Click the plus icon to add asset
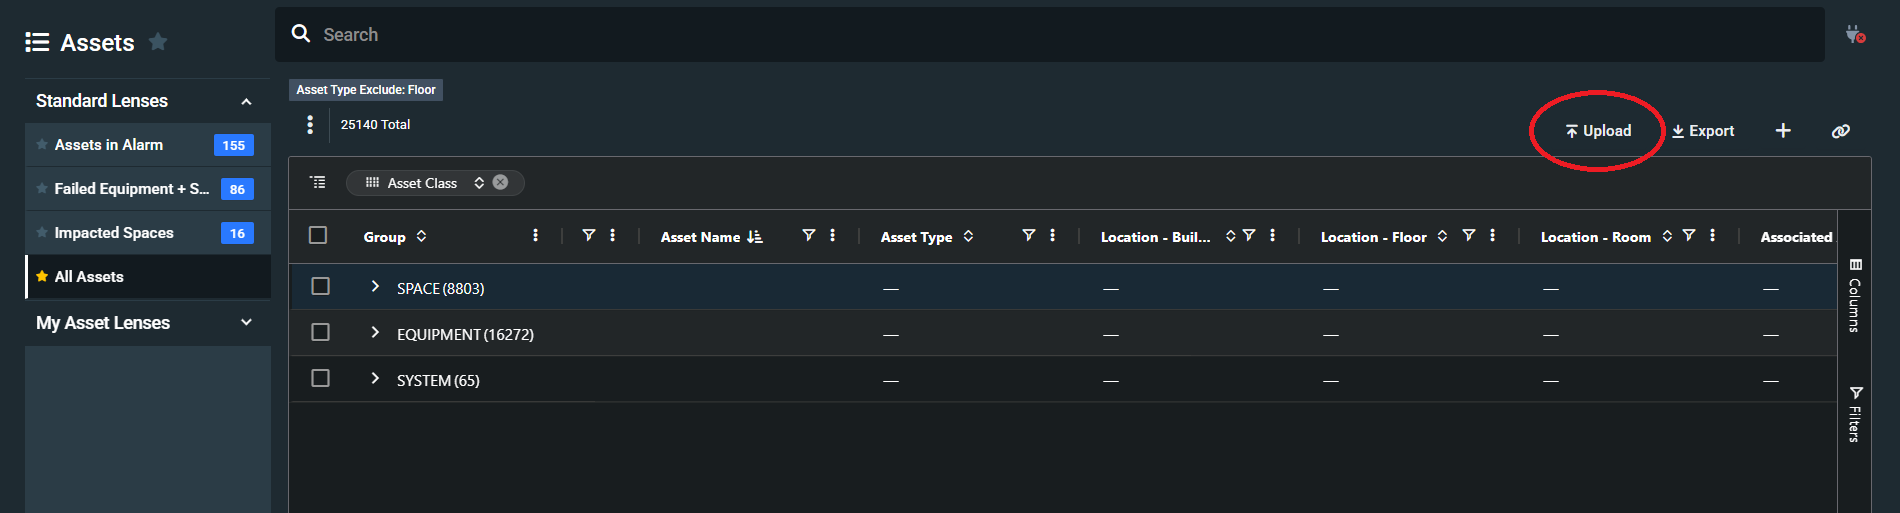Screen dimensions: 1900x513 (1783, 131)
